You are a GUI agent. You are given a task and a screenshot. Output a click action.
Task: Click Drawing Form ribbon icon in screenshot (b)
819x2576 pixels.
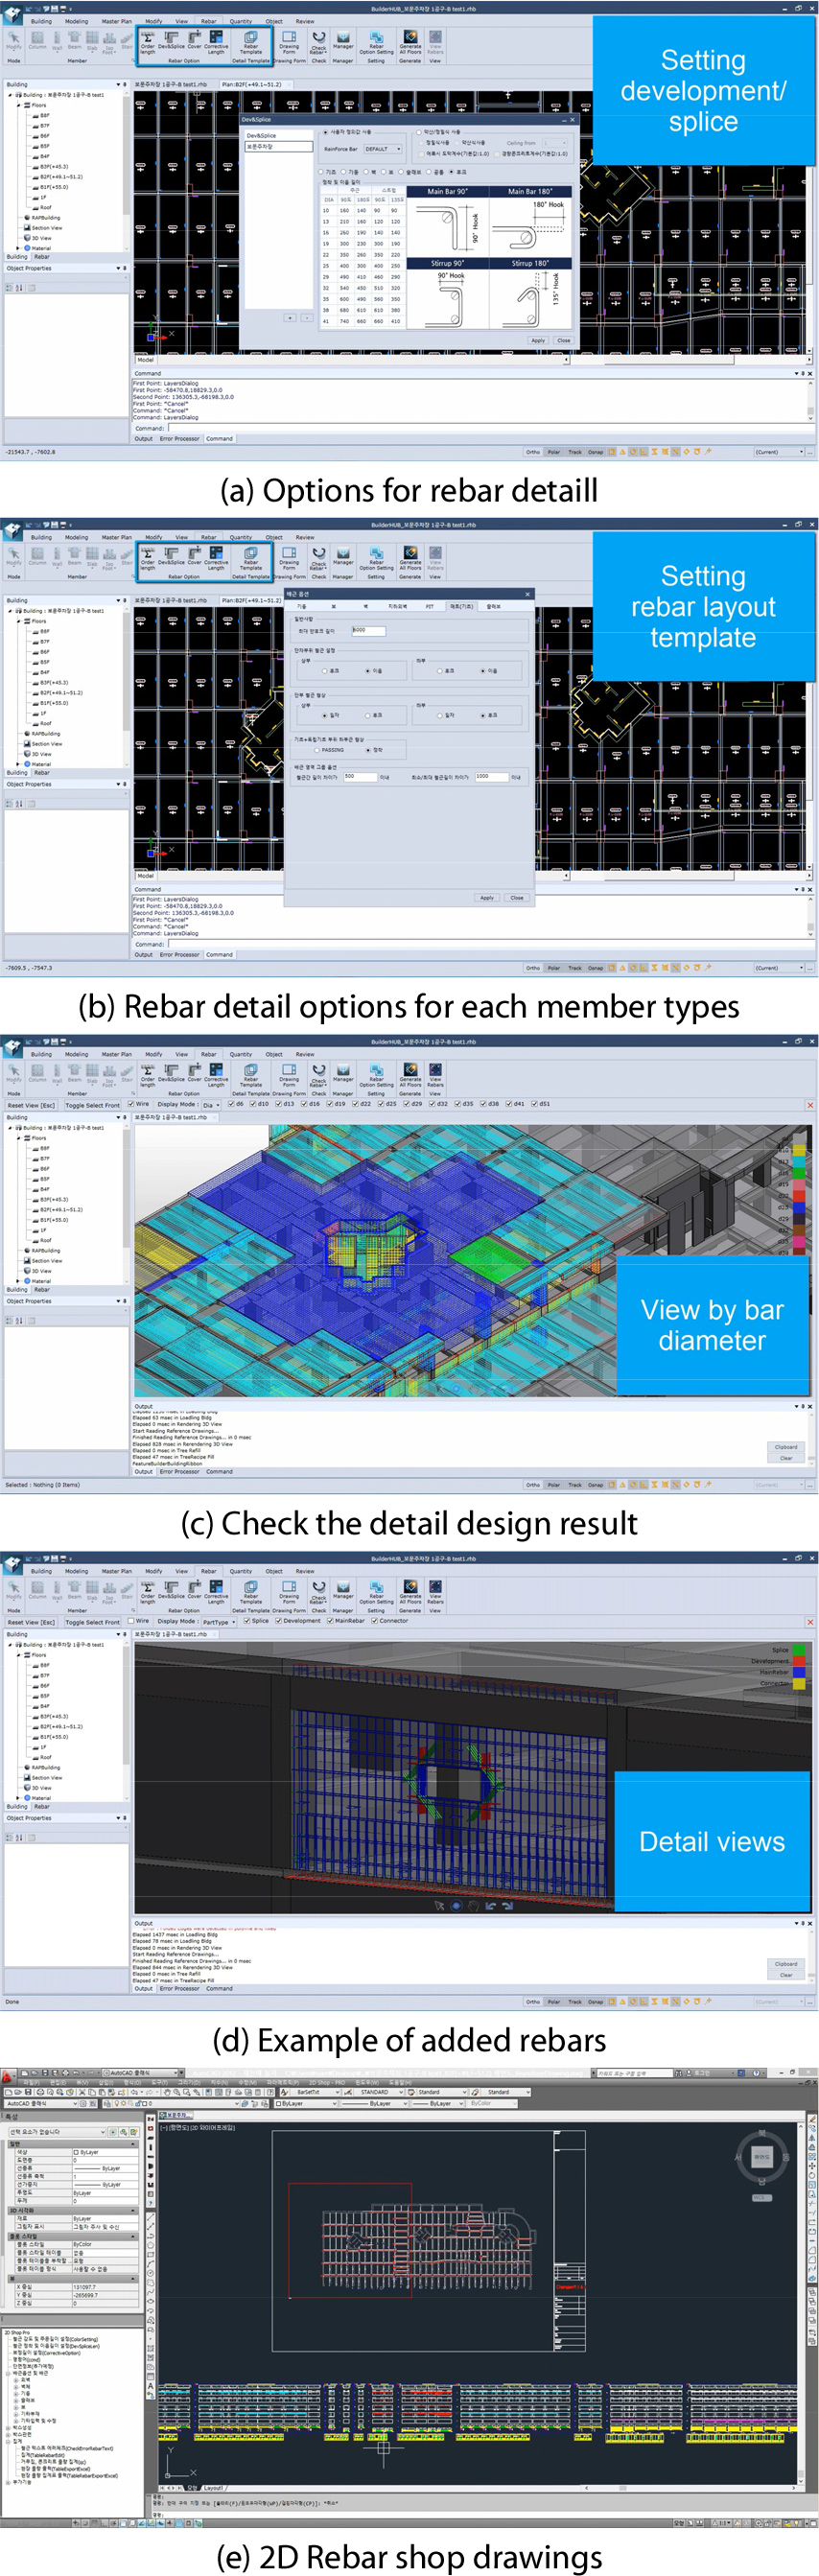click(289, 555)
